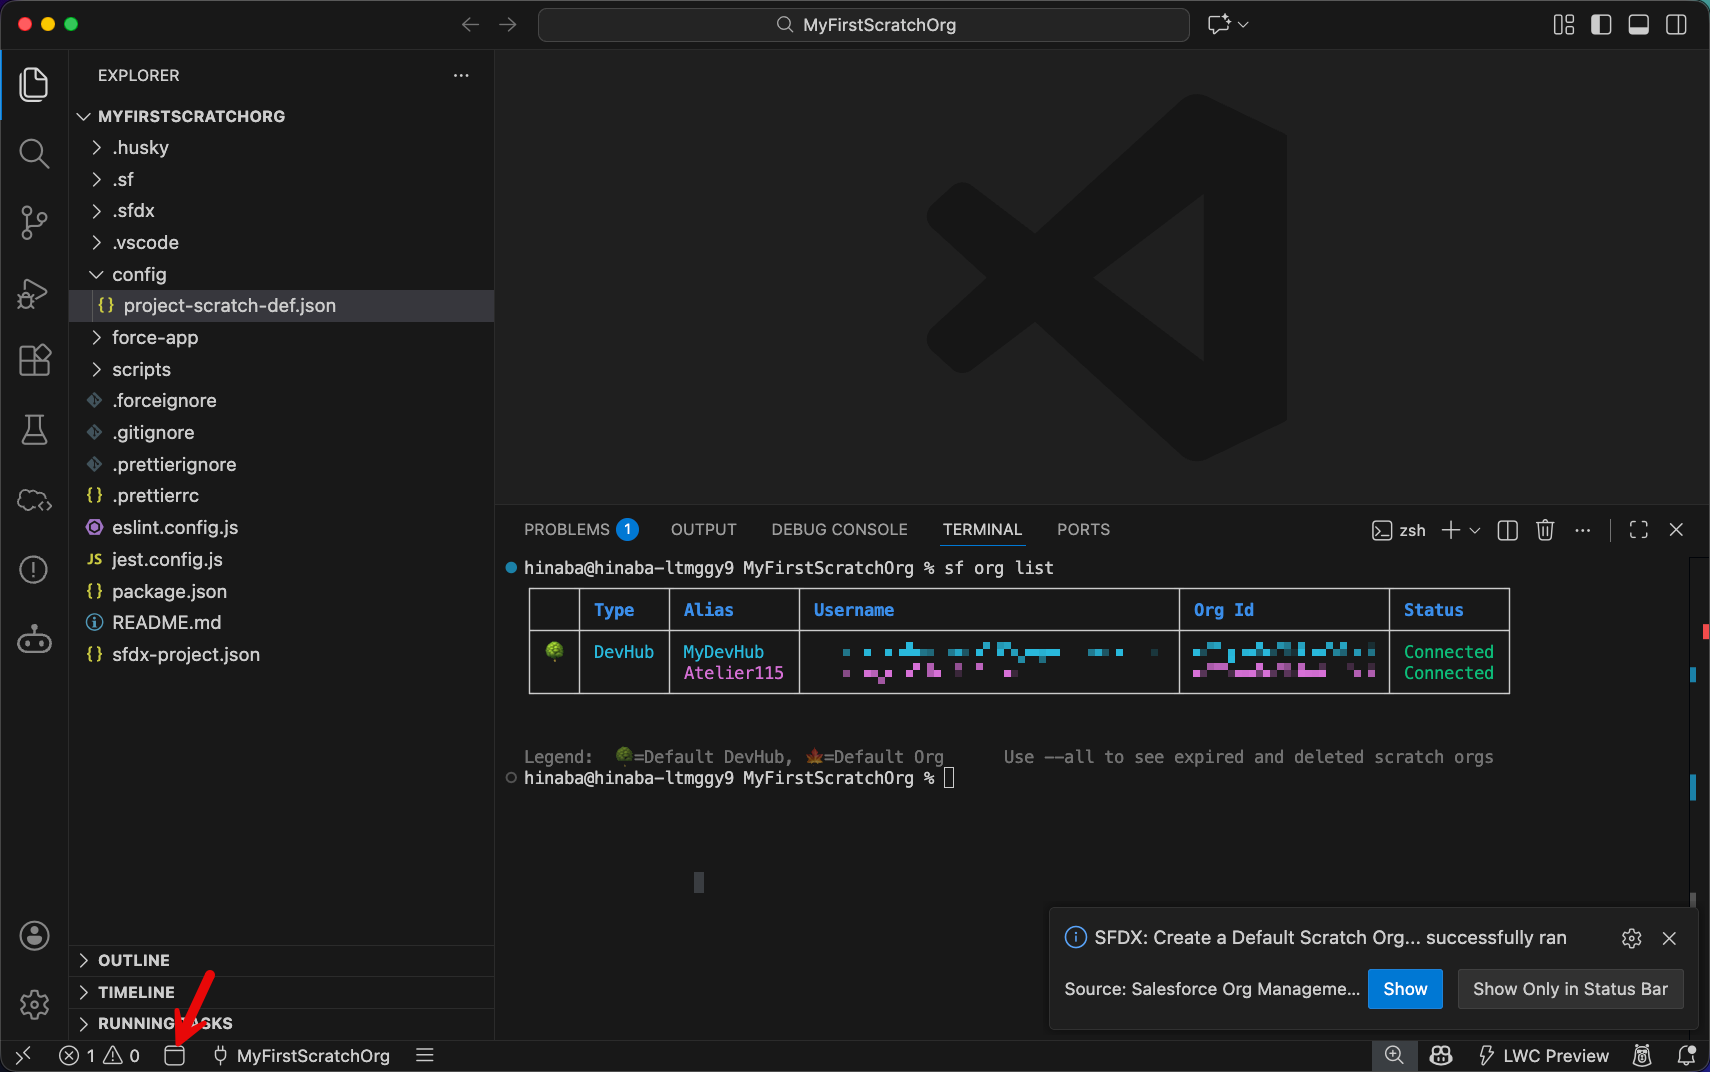This screenshot has width=1710, height=1072.
Task: Open the new terminal launch profile dropdown
Action: 1475,530
